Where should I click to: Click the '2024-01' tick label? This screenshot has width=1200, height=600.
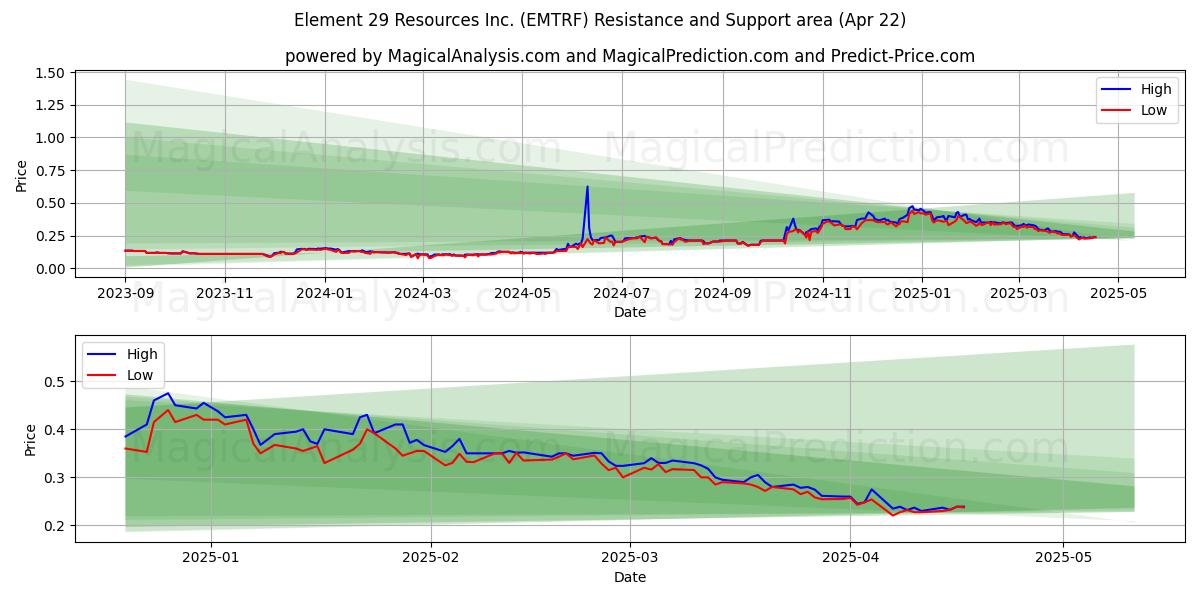[x=324, y=294]
